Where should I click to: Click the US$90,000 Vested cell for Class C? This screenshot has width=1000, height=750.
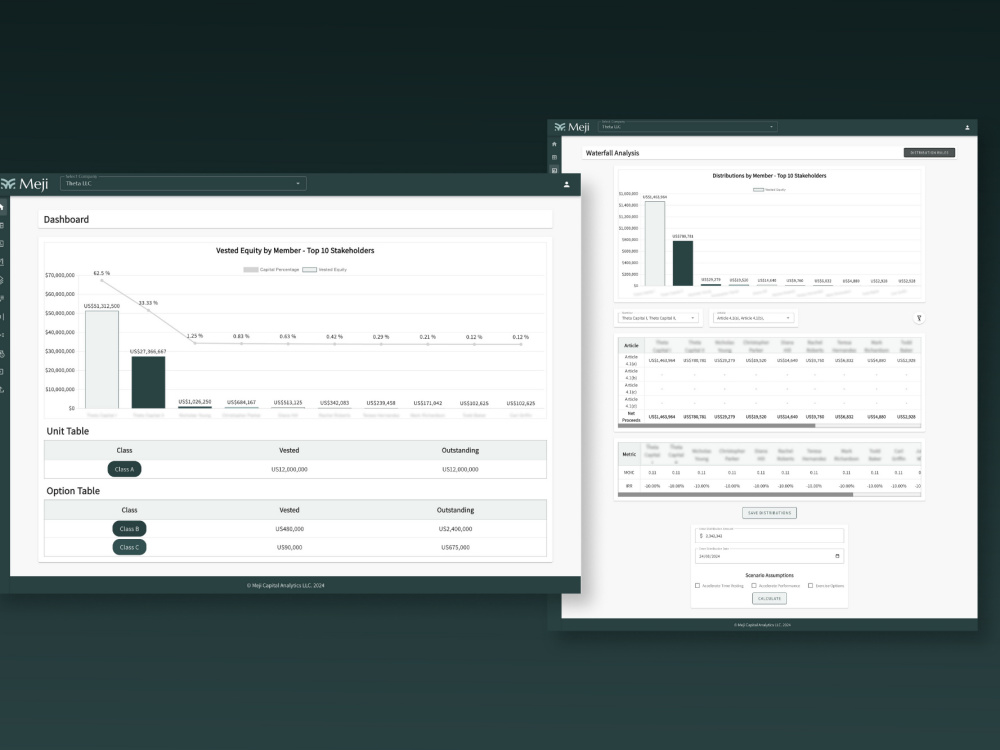coord(290,547)
